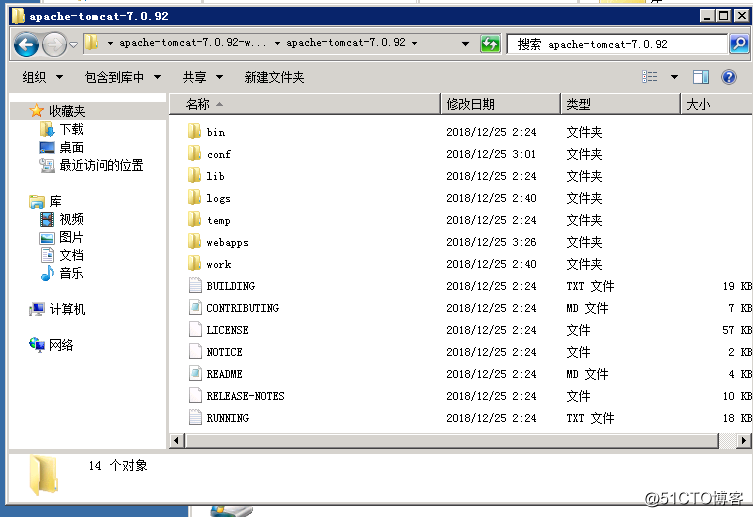The height and width of the screenshot is (517, 753).
Task: Open 最近访问的位置 in the navigation pane
Action: tap(101, 166)
